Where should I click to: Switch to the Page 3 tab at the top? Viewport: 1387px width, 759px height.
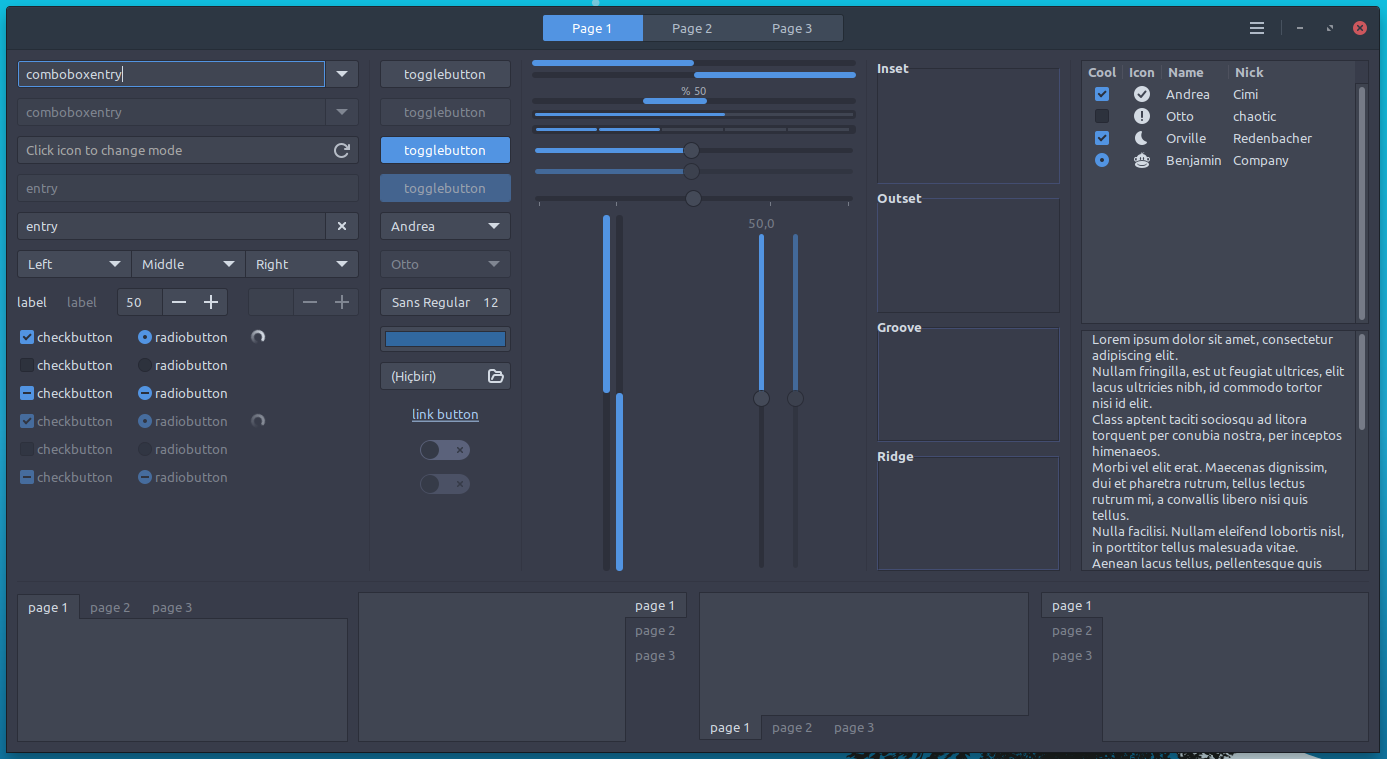792,28
